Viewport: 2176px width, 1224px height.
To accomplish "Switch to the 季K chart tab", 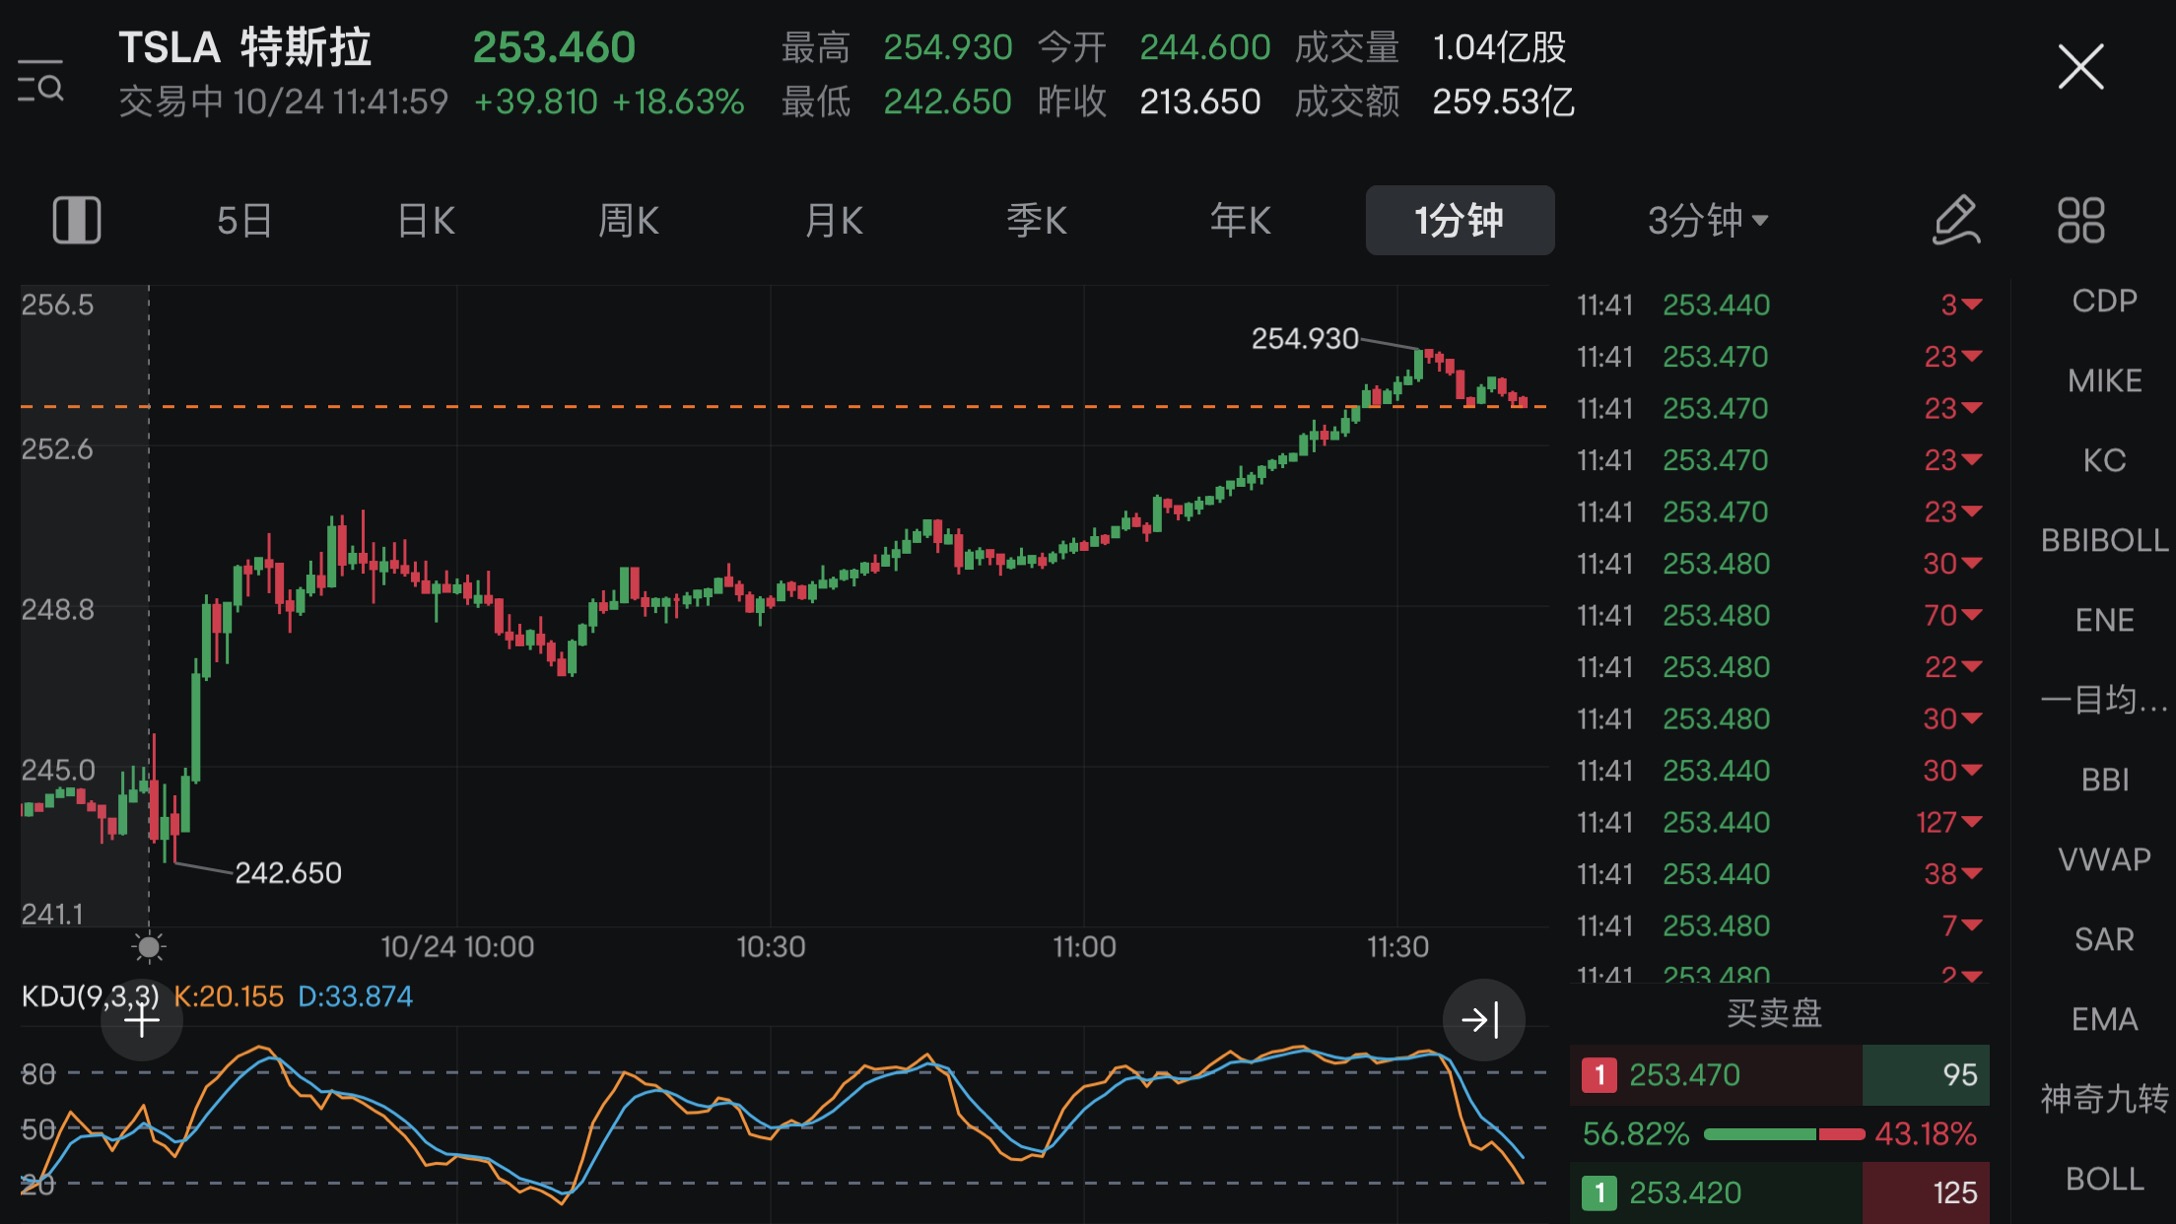I will (x=1037, y=220).
